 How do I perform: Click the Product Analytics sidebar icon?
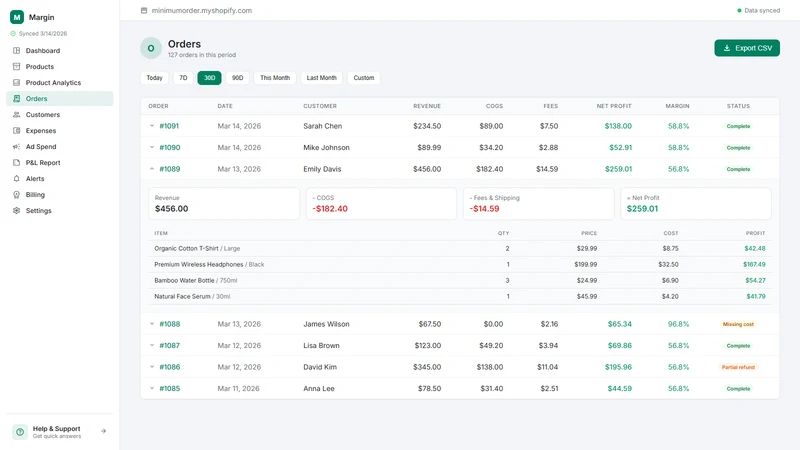coord(16,83)
